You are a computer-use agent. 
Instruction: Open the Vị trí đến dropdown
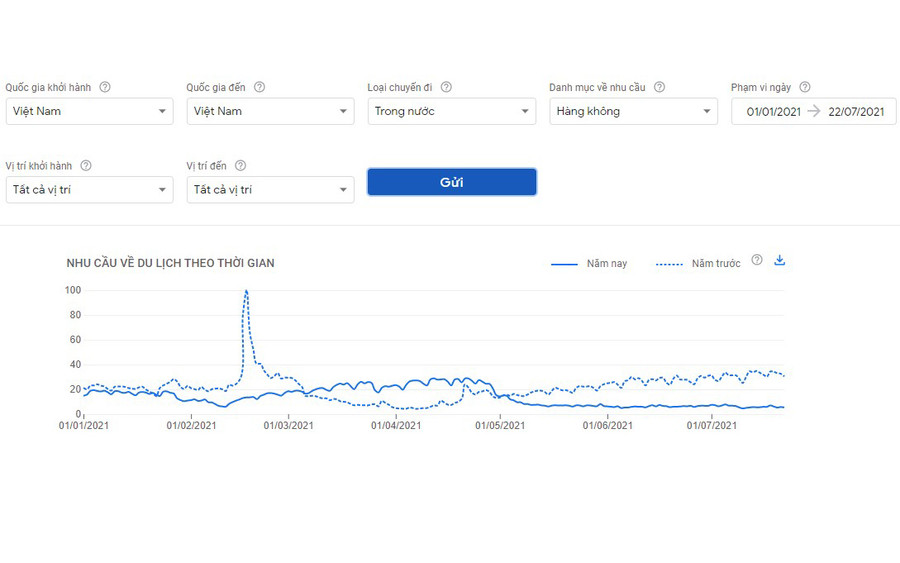[x=270, y=189]
